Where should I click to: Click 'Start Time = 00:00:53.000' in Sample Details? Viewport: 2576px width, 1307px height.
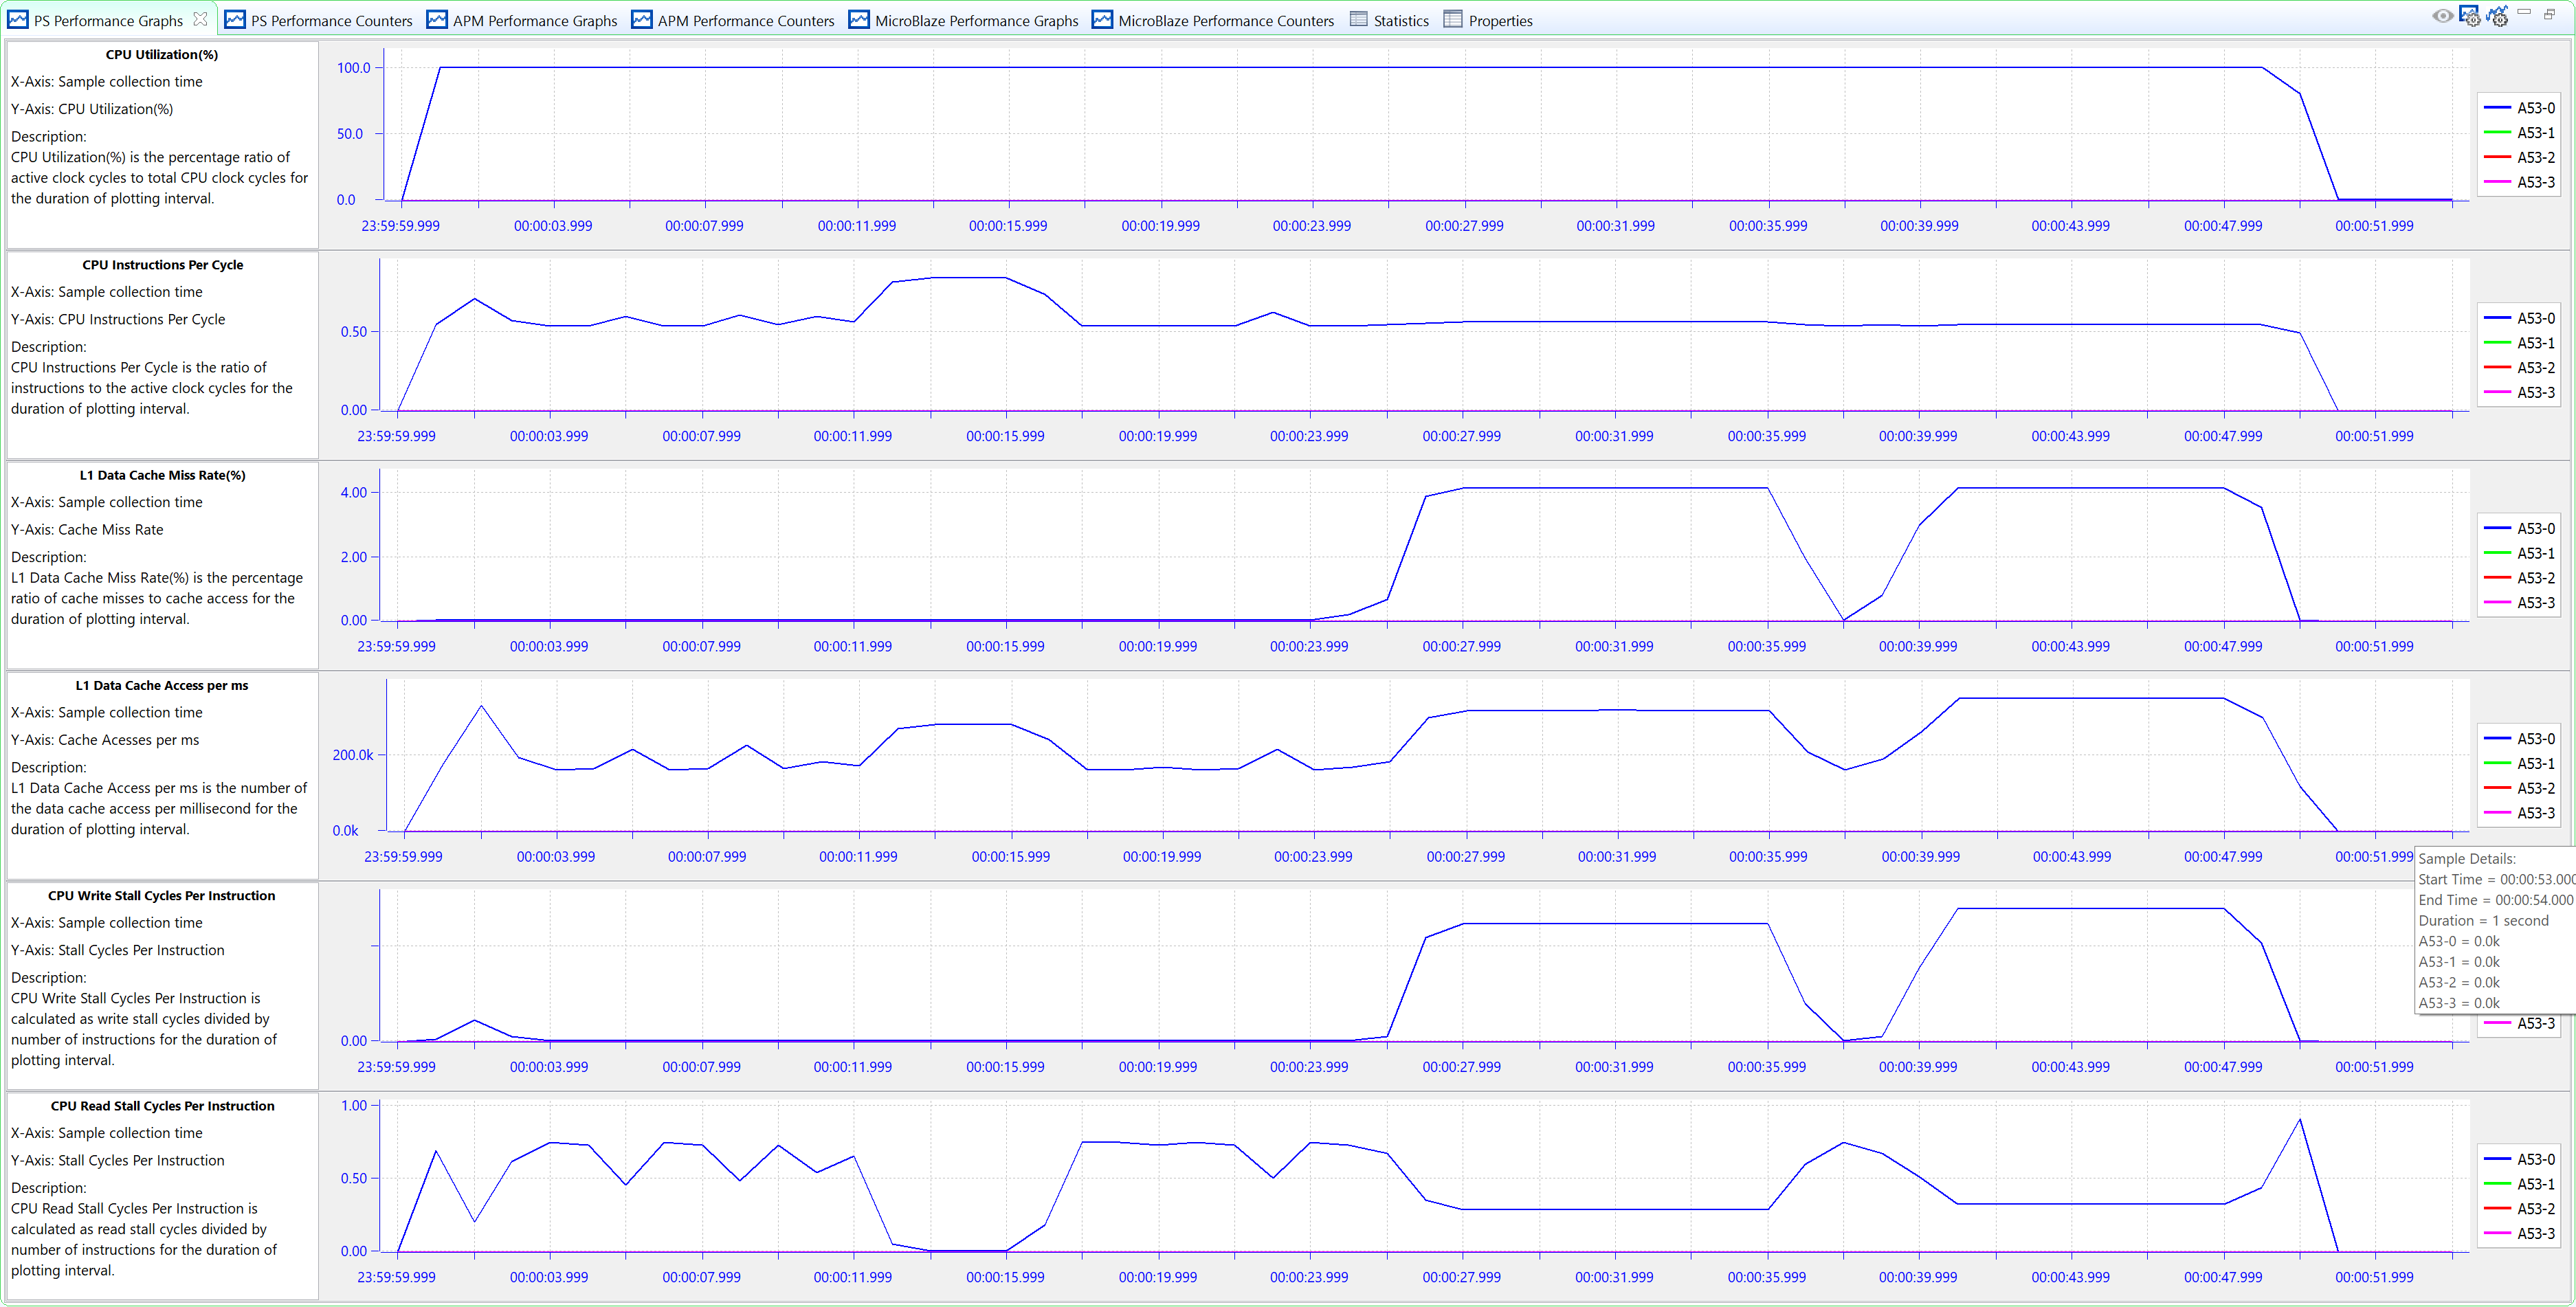tap(2496, 879)
